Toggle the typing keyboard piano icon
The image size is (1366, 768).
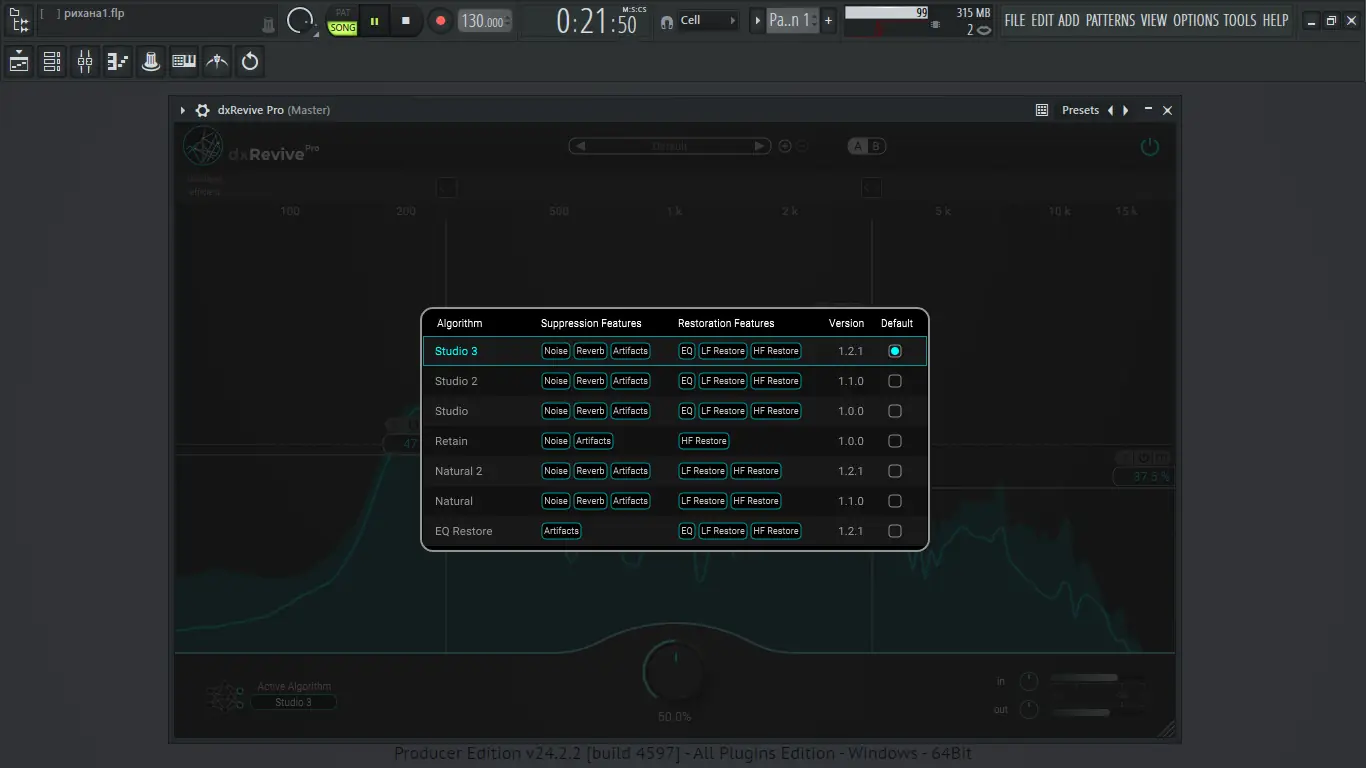pyautogui.click(x=184, y=62)
